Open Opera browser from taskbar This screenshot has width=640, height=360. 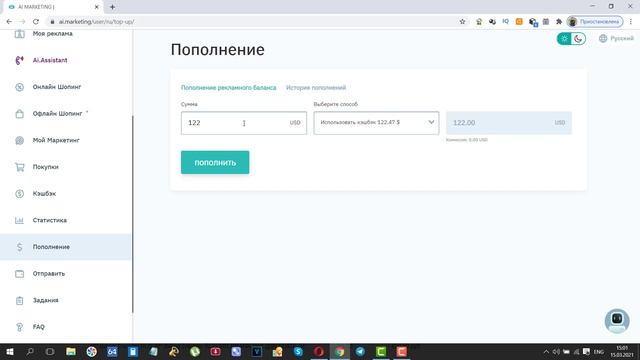pos(319,351)
